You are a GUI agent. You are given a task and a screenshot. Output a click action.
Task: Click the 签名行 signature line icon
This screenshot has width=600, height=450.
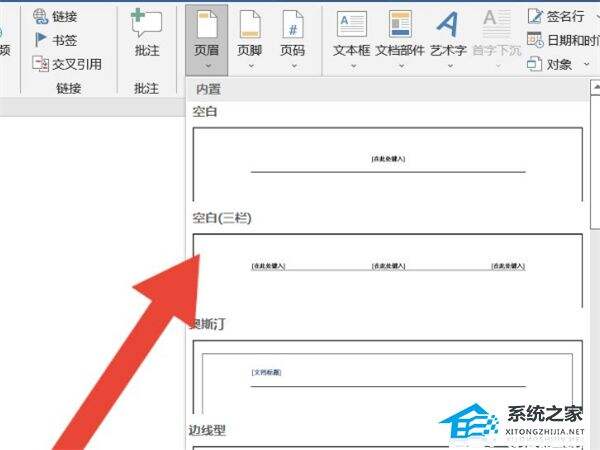click(535, 16)
